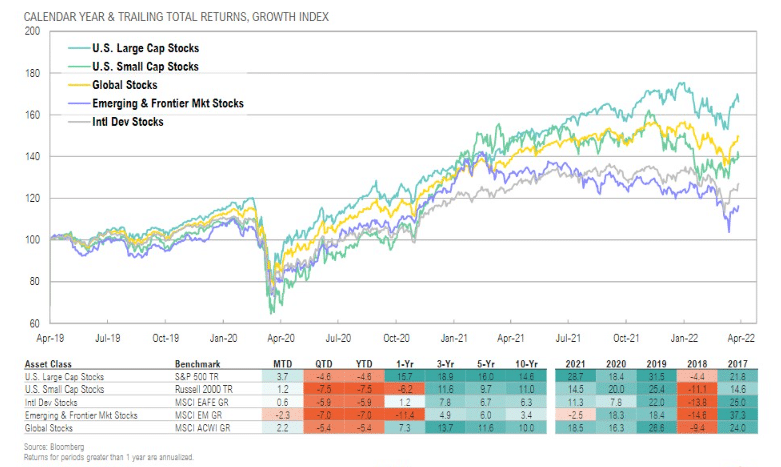Select the U.S. Small Cap Stocks legend label
The height and width of the screenshot is (467, 781).
click(145, 67)
